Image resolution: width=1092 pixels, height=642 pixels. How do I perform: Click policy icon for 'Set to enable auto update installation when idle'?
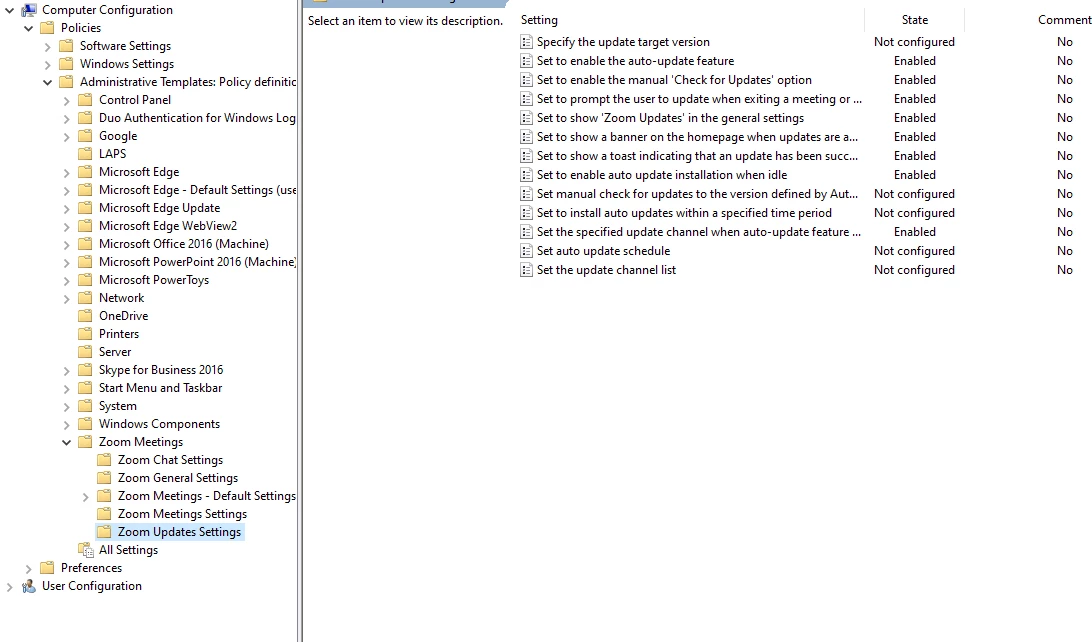tap(526, 175)
